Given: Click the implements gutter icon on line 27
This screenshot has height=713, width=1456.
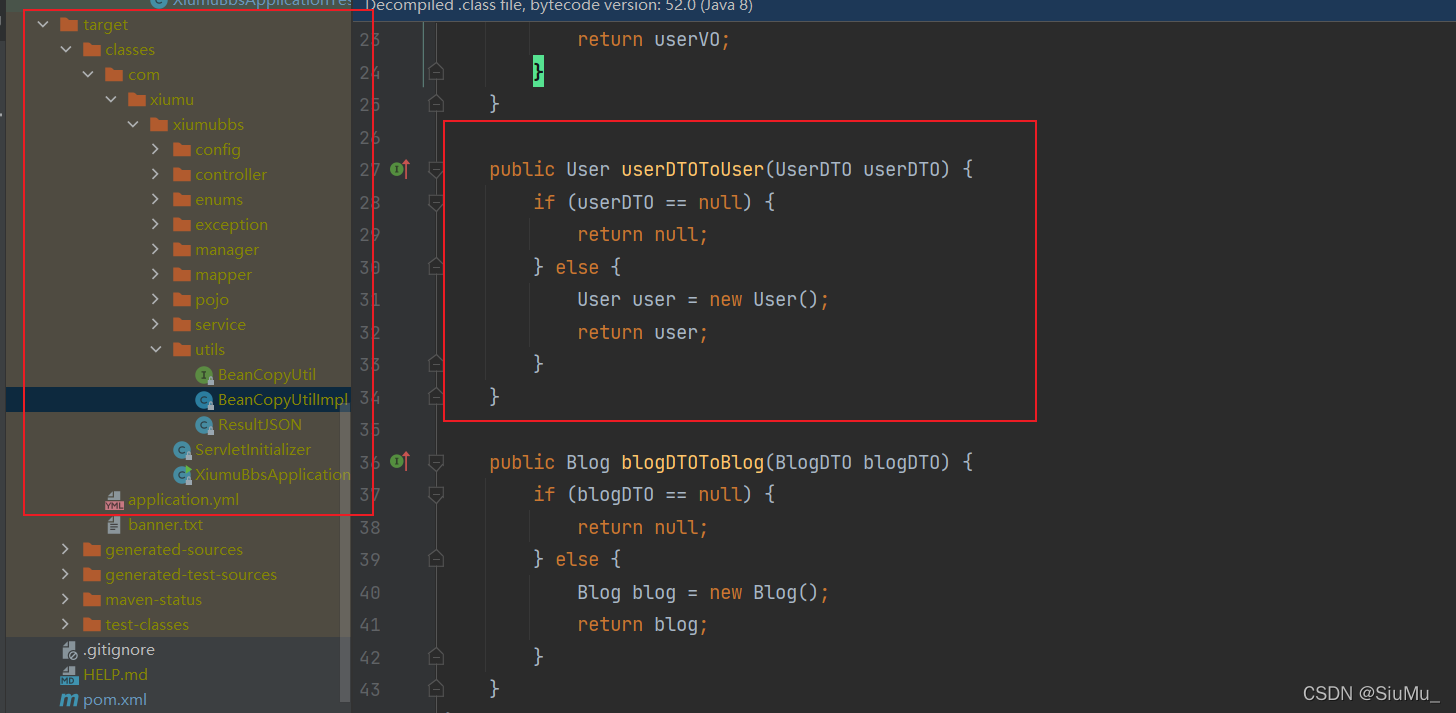Looking at the screenshot, I should point(400,169).
